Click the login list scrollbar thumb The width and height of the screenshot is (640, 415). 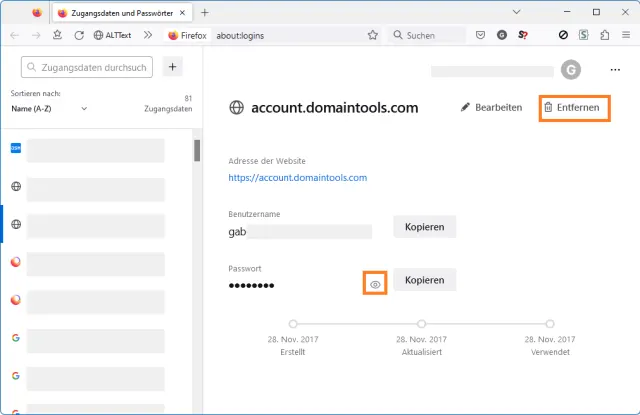(197, 151)
